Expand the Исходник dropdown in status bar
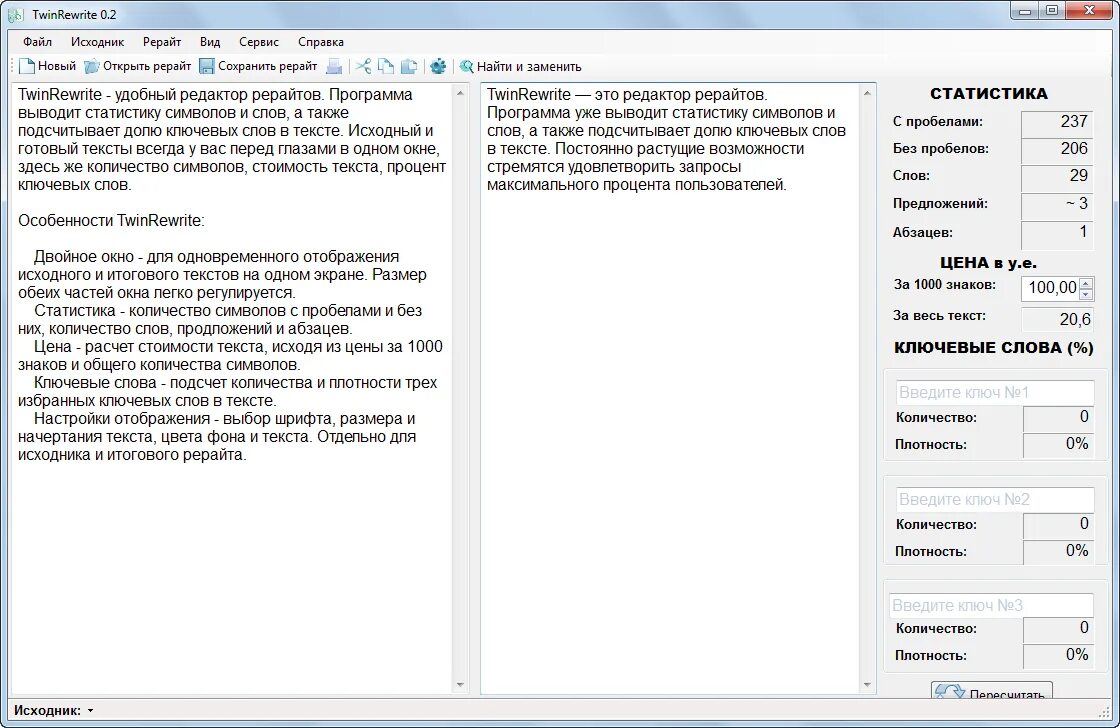The image size is (1120, 728). point(90,711)
